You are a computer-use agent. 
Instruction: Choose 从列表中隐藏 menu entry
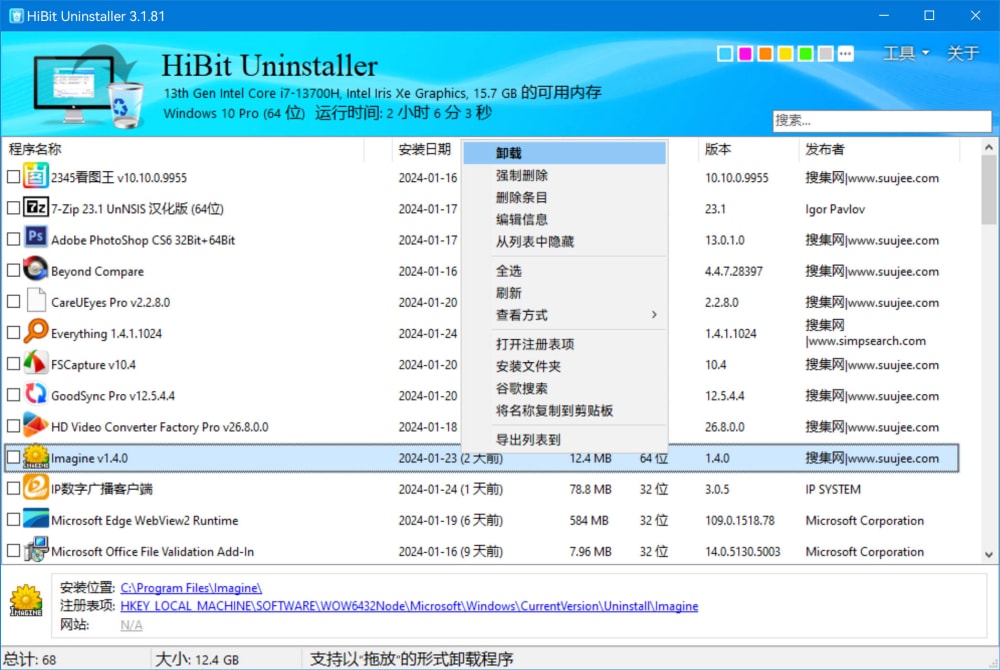click(x=564, y=242)
